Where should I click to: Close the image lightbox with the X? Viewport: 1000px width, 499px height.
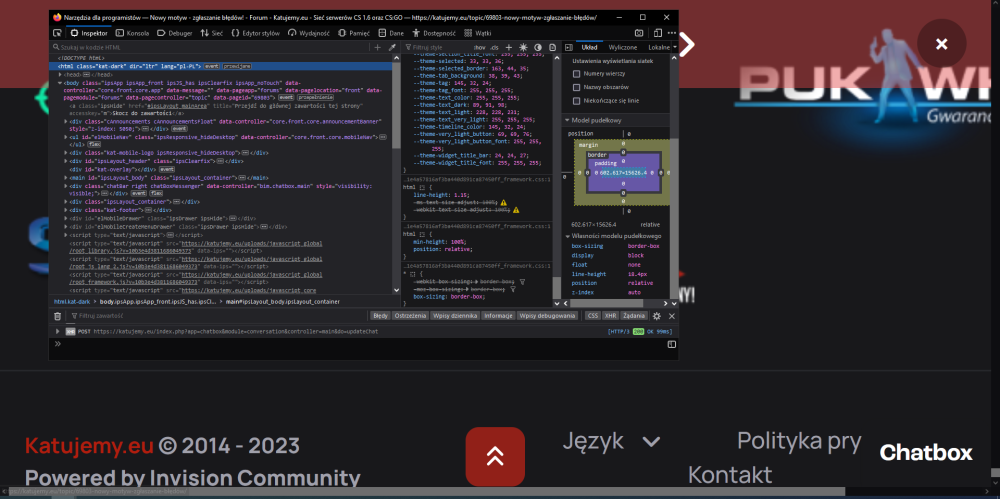coord(941,43)
